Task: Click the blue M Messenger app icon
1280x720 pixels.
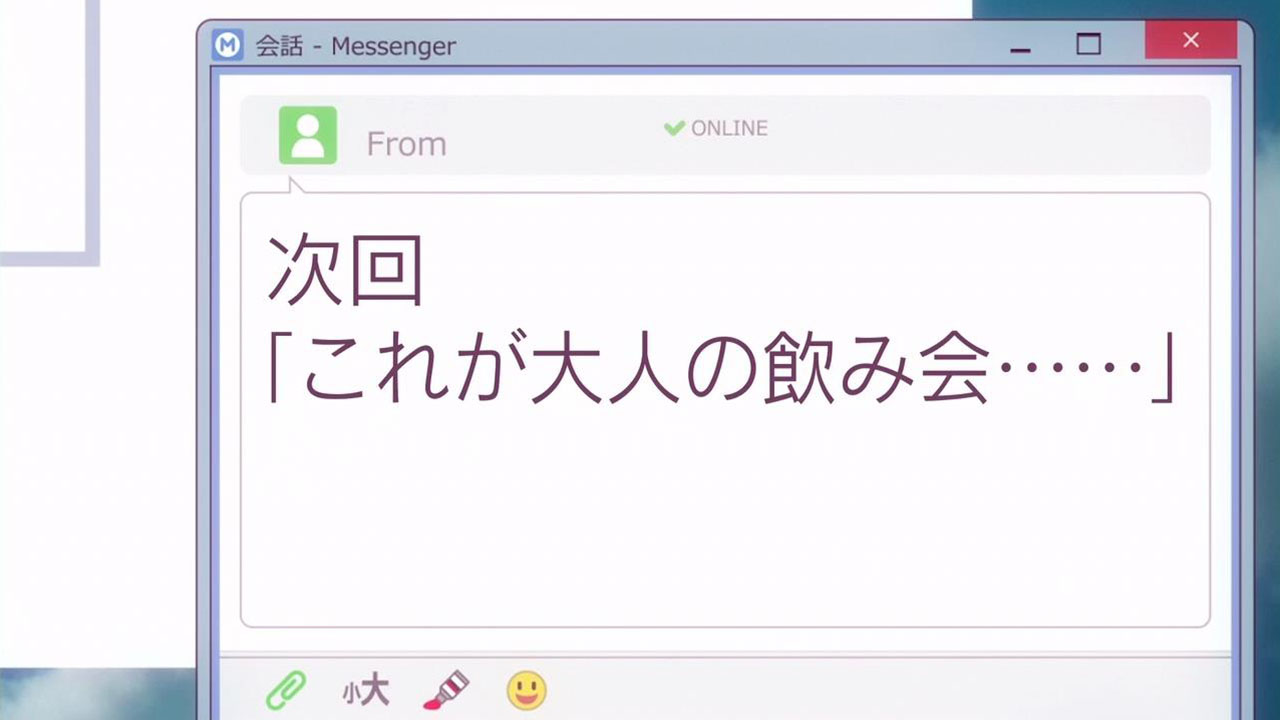Action: click(228, 45)
